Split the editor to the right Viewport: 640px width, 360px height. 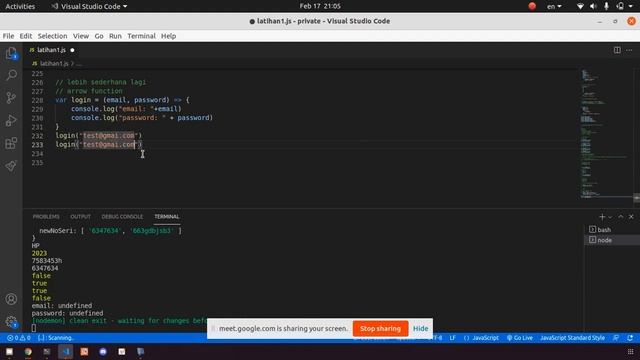[x=617, y=50]
